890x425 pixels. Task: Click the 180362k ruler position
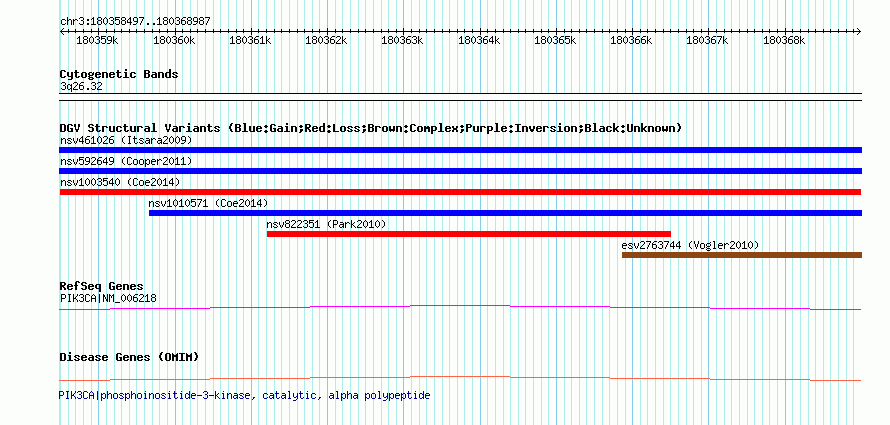click(327, 40)
